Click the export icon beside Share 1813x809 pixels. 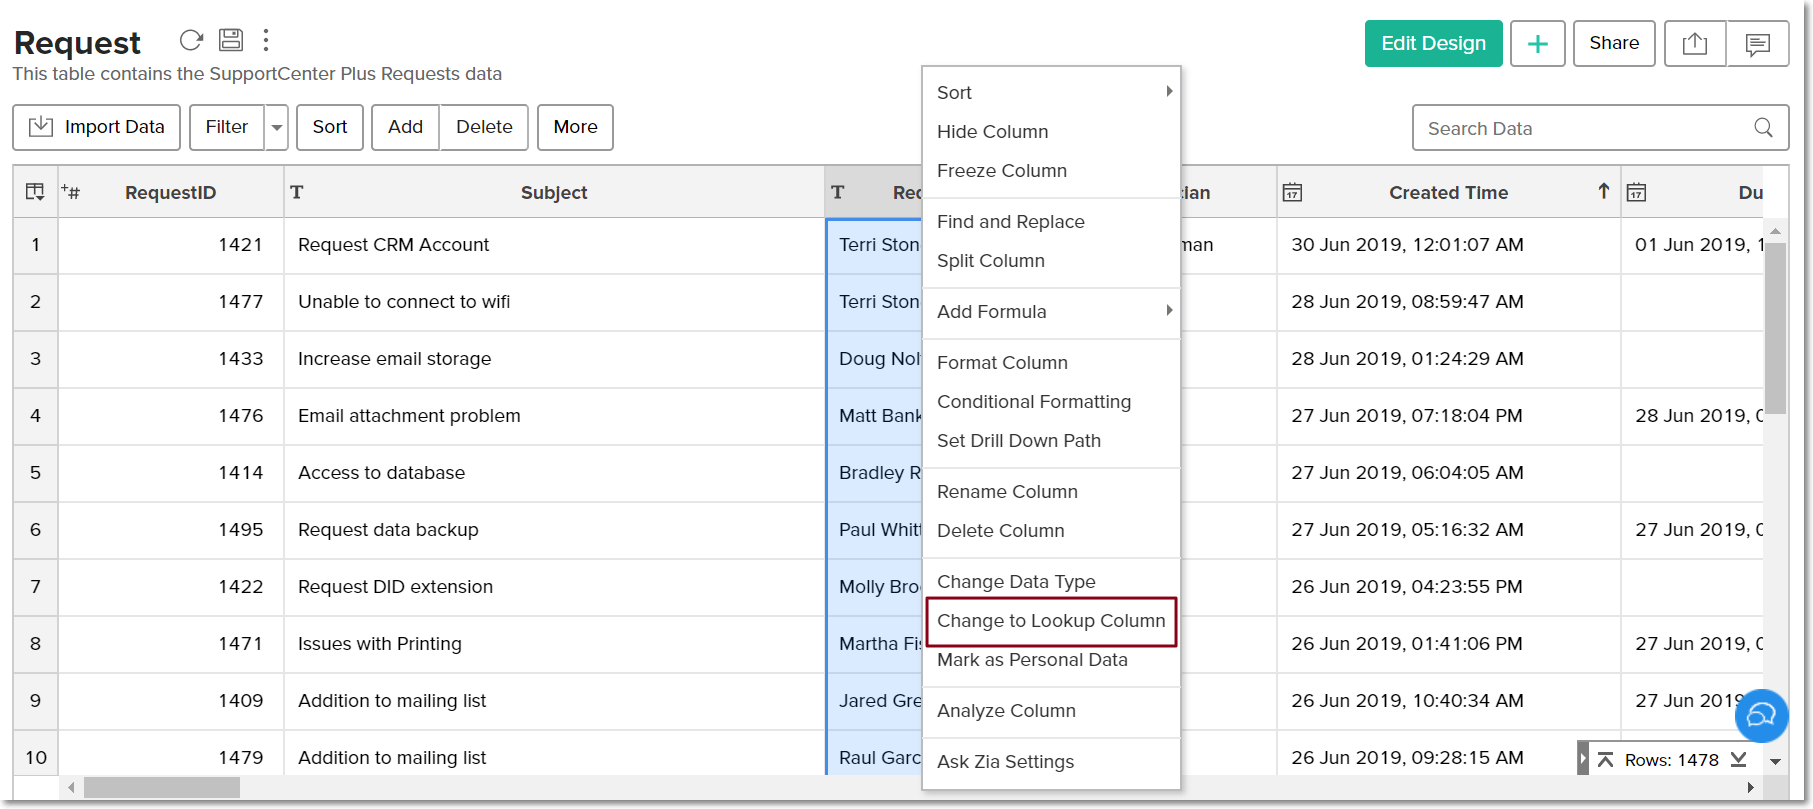click(1694, 44)
